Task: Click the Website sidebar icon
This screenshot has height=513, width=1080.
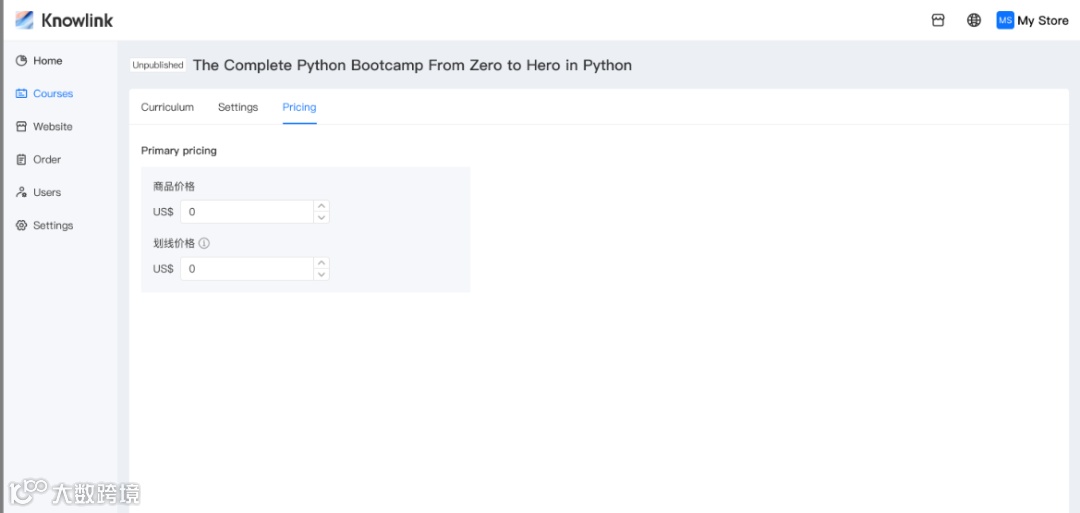Action: pos(22,127)
